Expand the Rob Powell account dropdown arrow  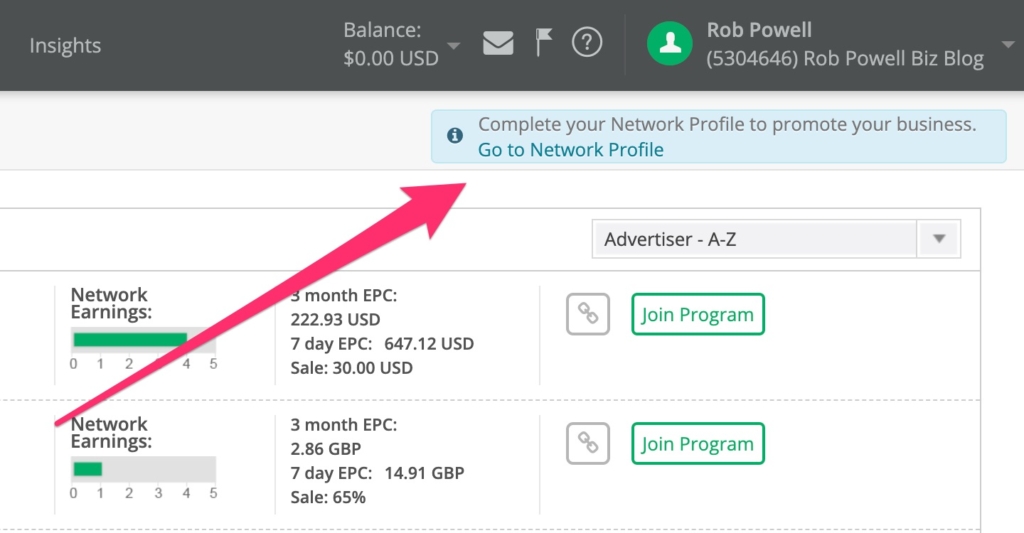tap(1005, 46)
